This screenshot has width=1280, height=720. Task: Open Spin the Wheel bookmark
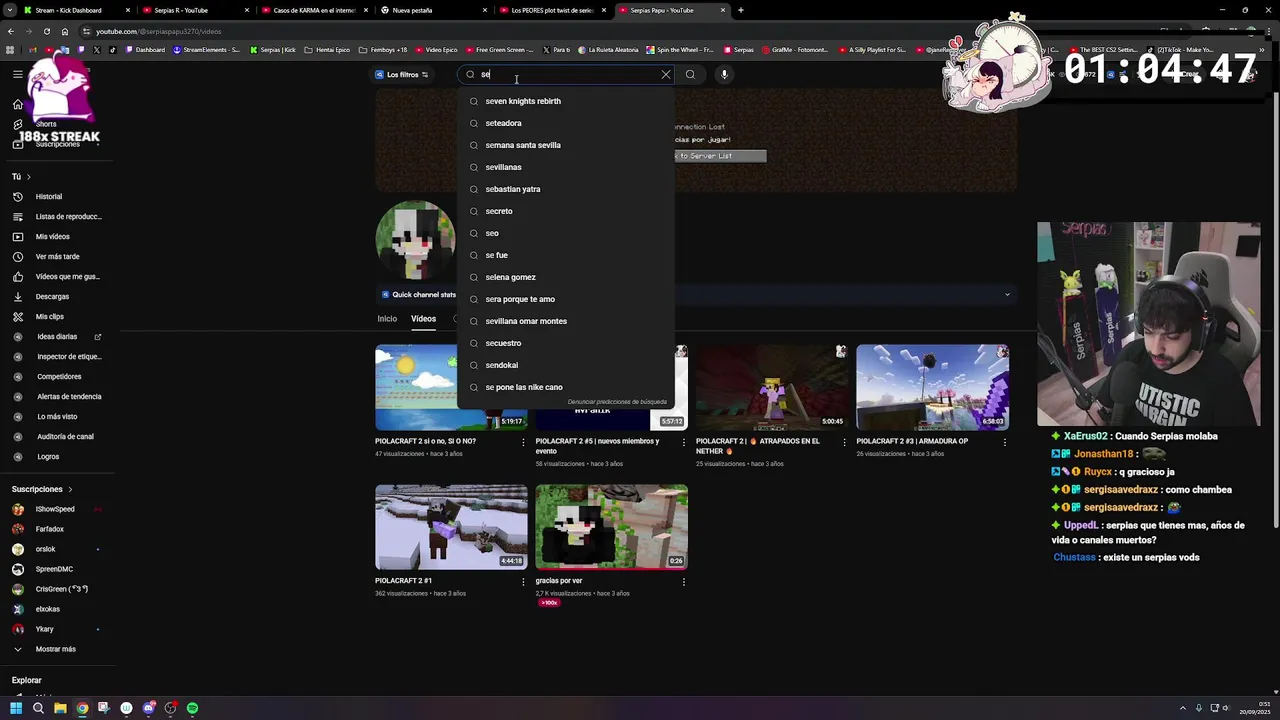click(680, 50)
